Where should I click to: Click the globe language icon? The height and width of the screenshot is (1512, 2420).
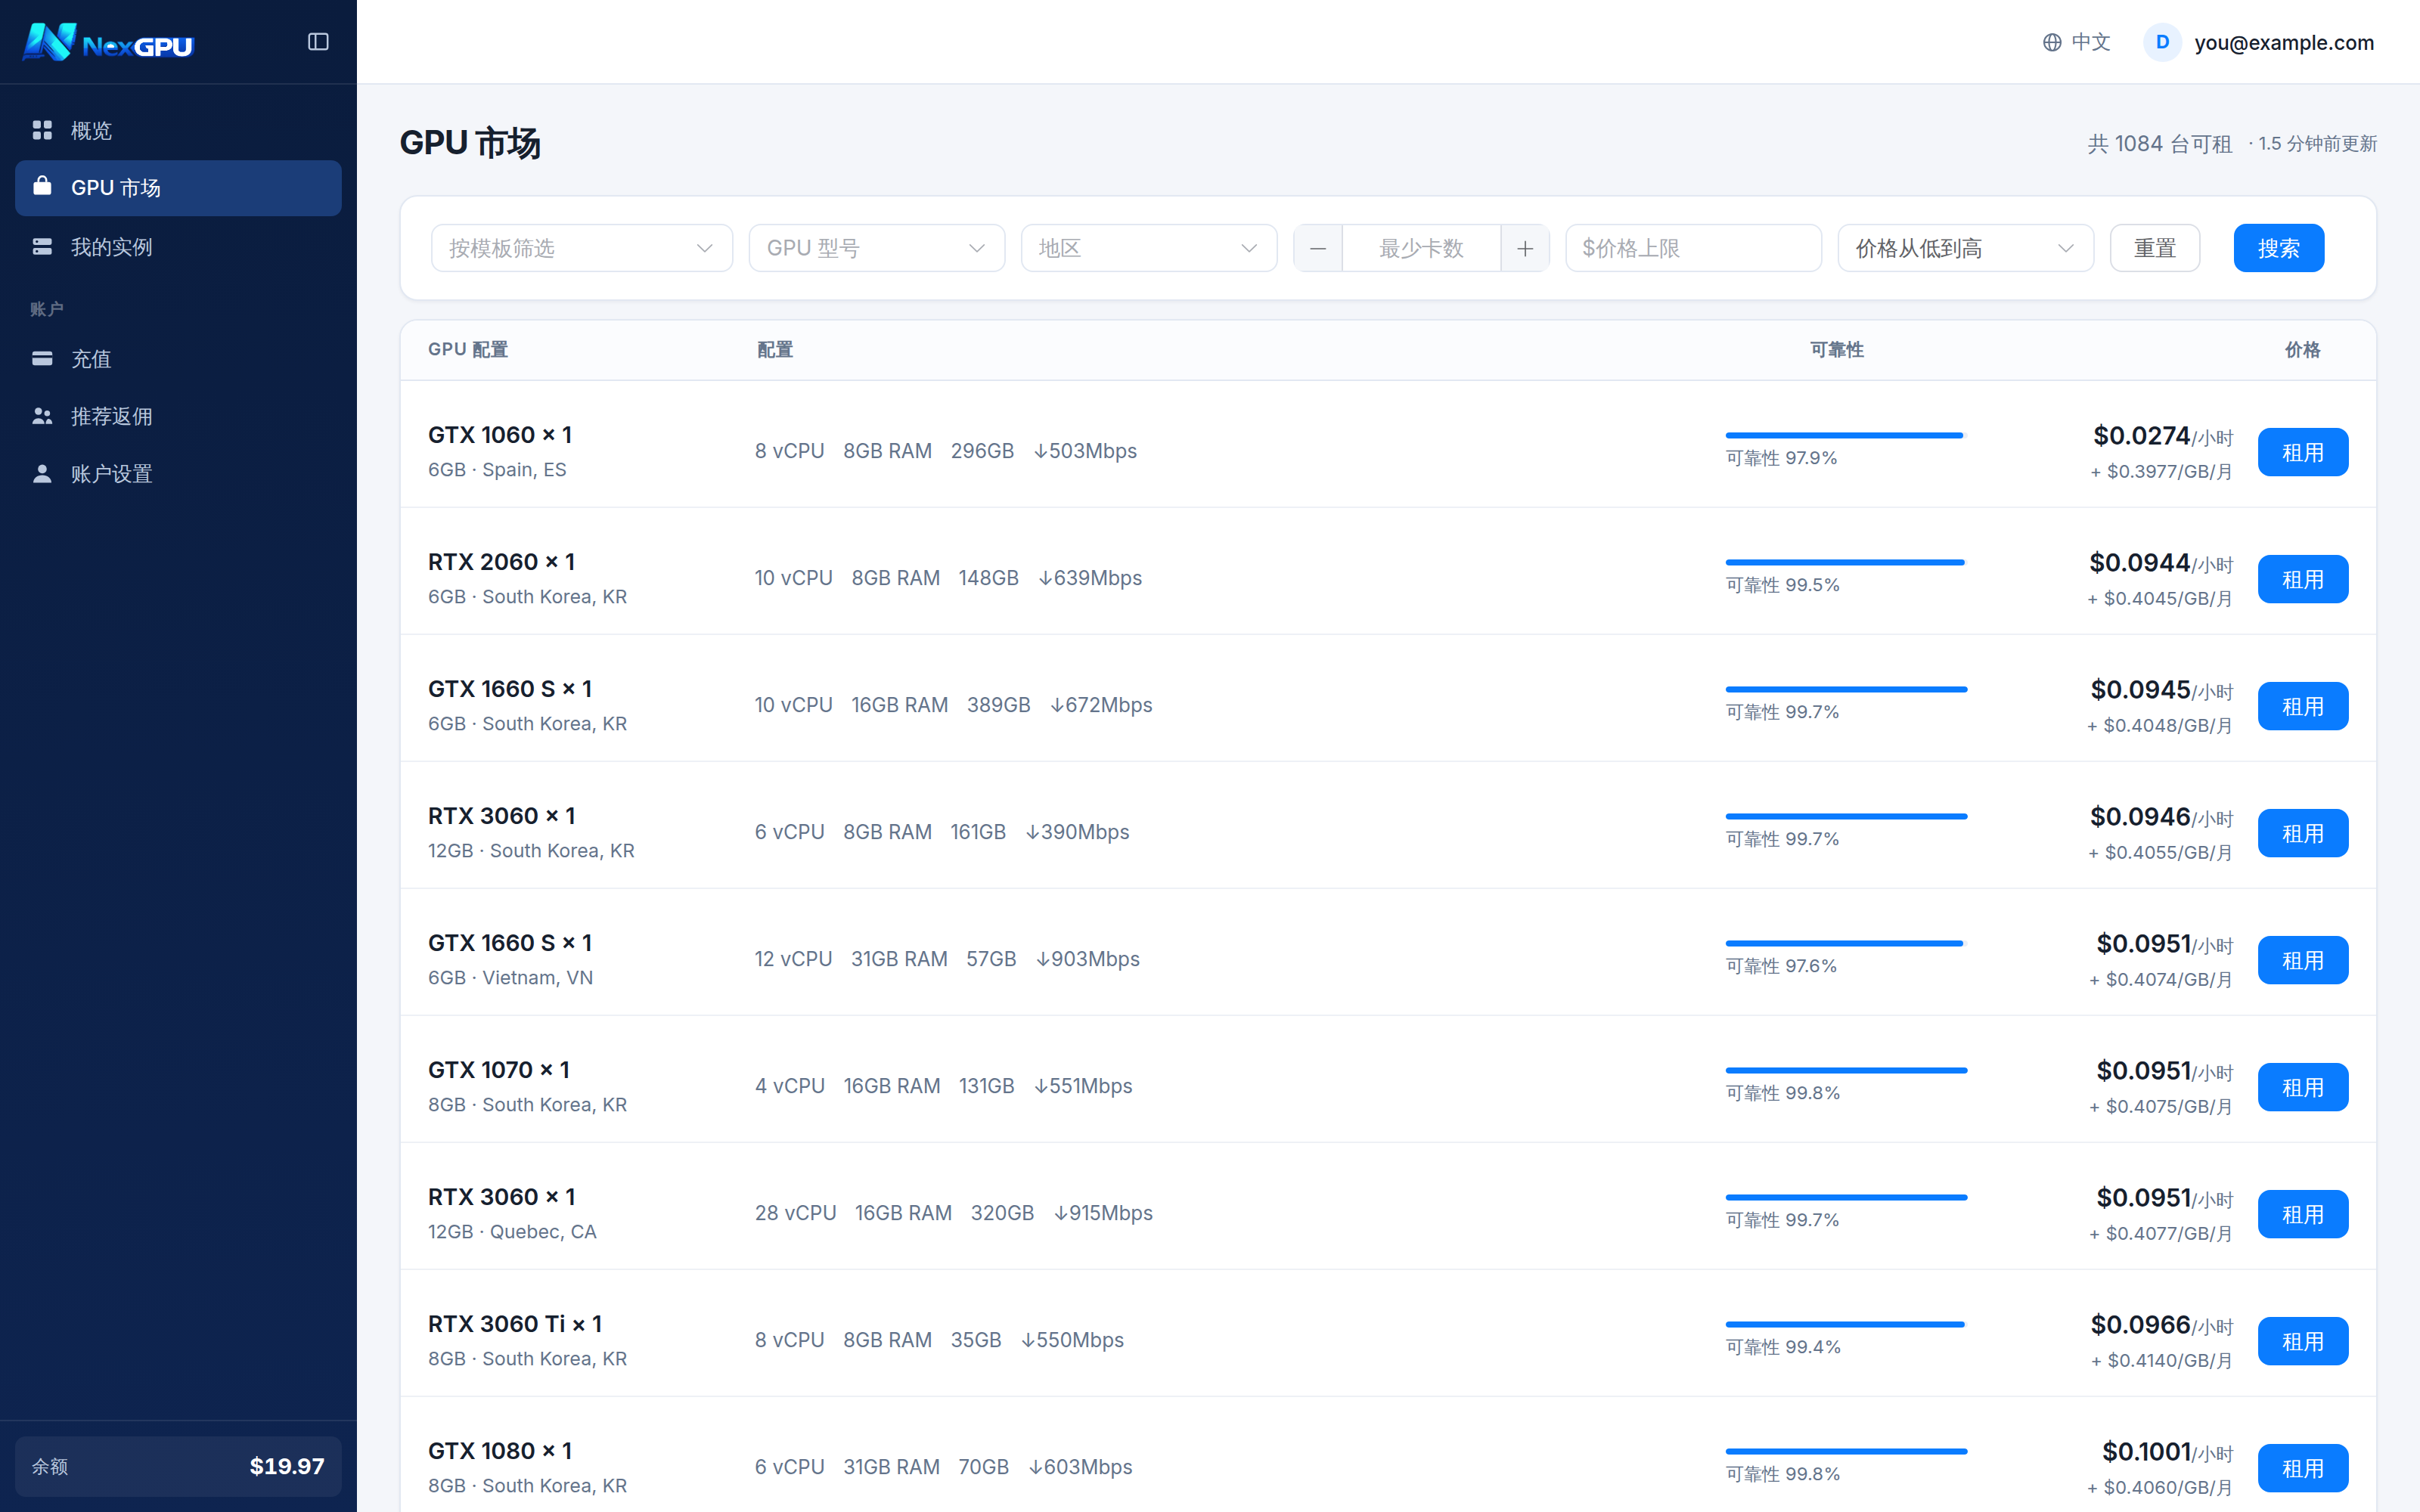[2052, 42]
